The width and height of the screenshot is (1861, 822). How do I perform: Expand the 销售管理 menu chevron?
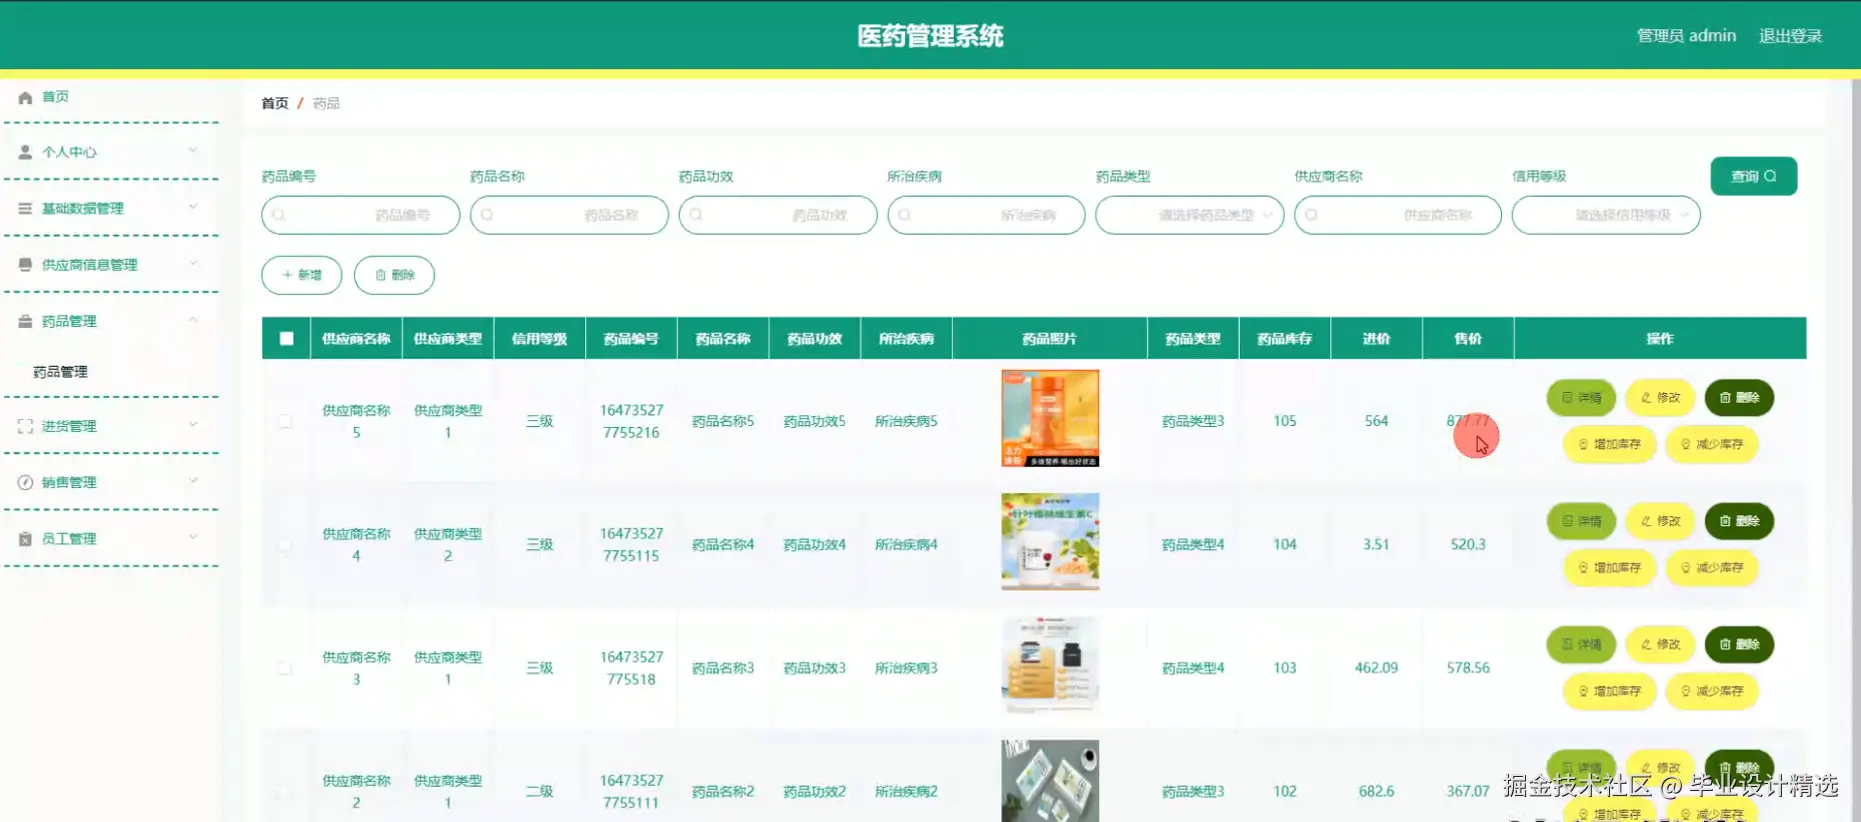coord(193,481)
